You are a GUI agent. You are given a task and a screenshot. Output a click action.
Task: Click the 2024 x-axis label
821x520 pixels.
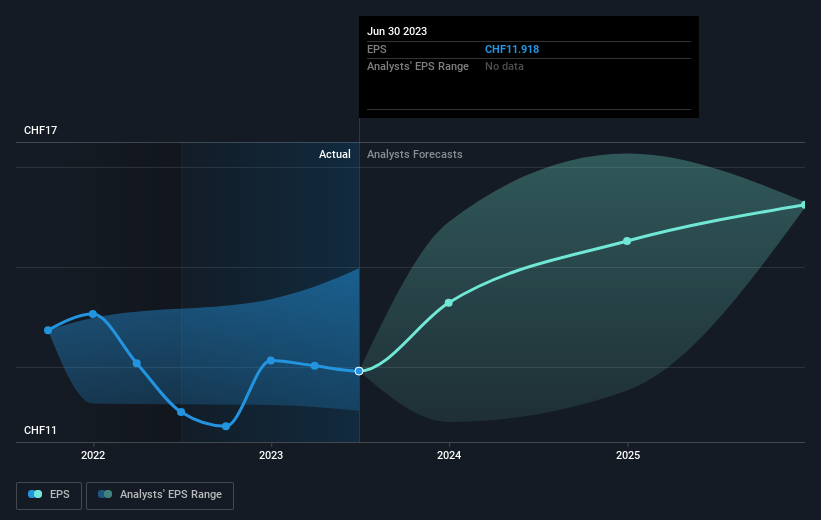click(x=449, y=455)
